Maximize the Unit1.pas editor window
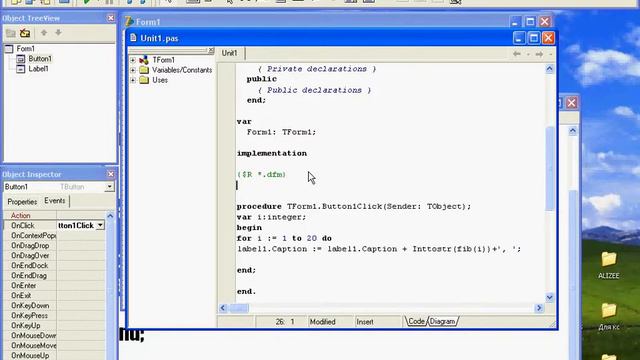This screenshot has width=640, height=360. click(533, 38)
